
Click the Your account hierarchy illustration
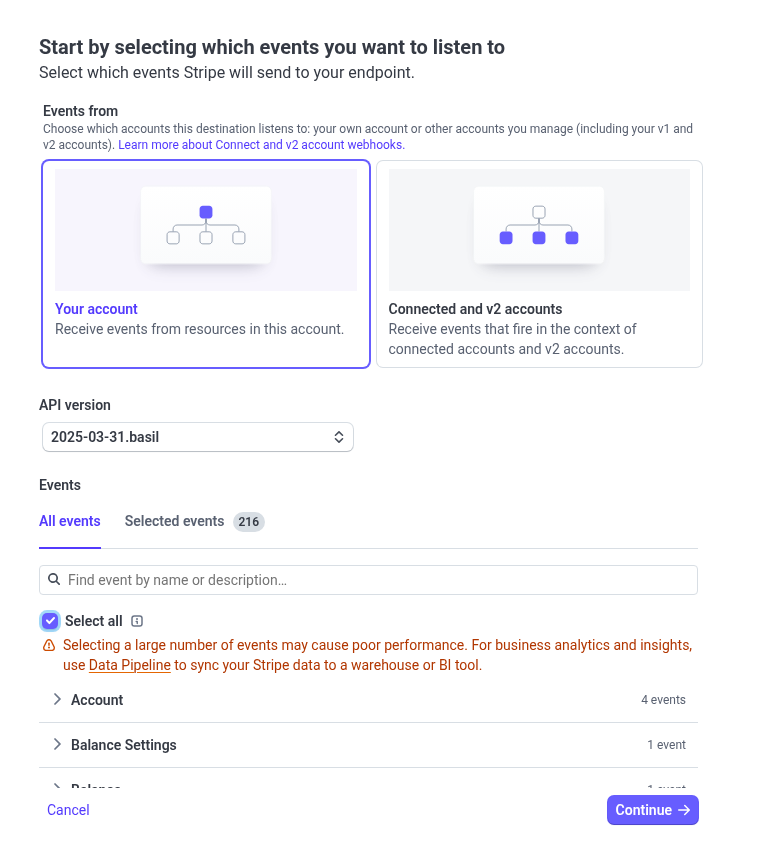click(205, 229)
